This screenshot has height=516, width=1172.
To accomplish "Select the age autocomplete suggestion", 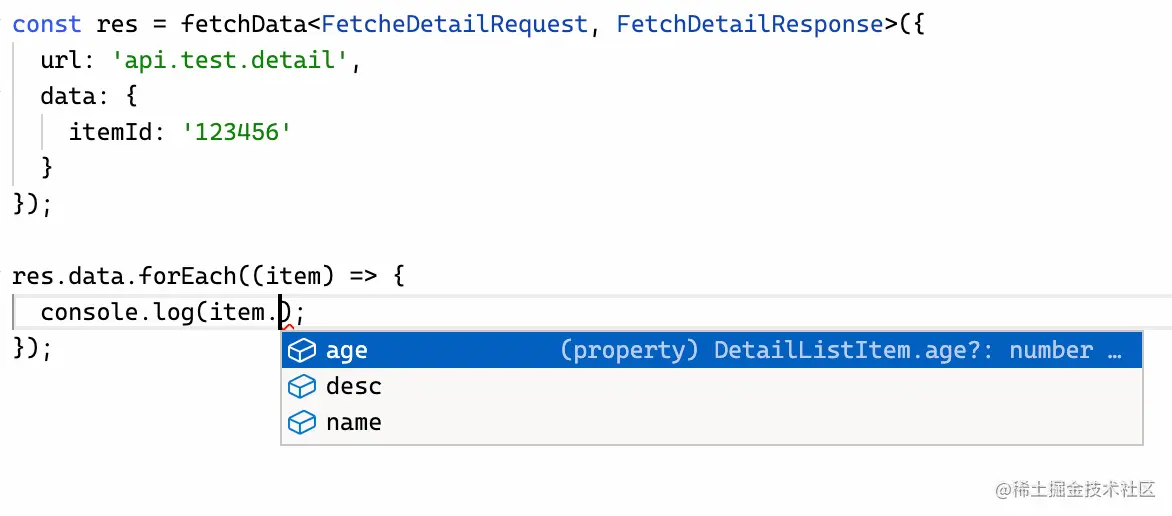I will (x=347, y=350).
